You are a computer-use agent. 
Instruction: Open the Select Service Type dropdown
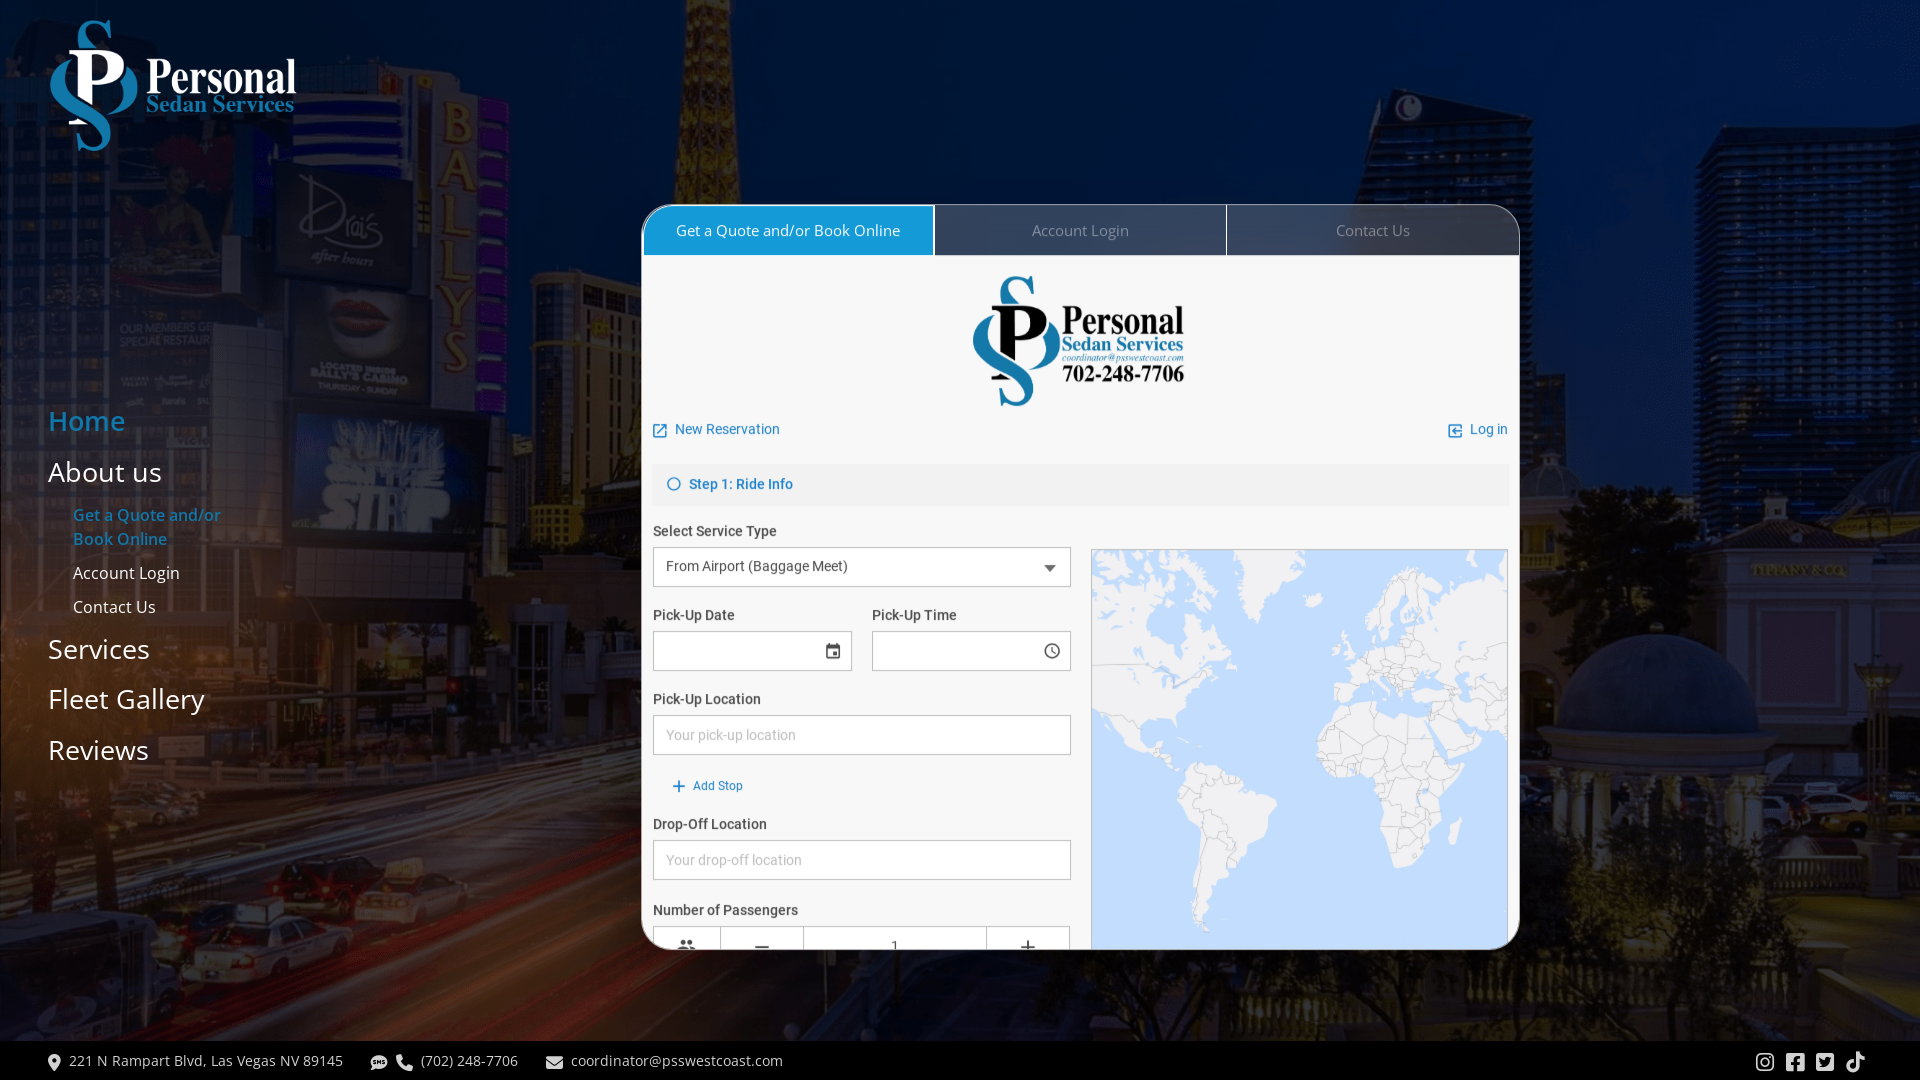(x=861, y=567)
